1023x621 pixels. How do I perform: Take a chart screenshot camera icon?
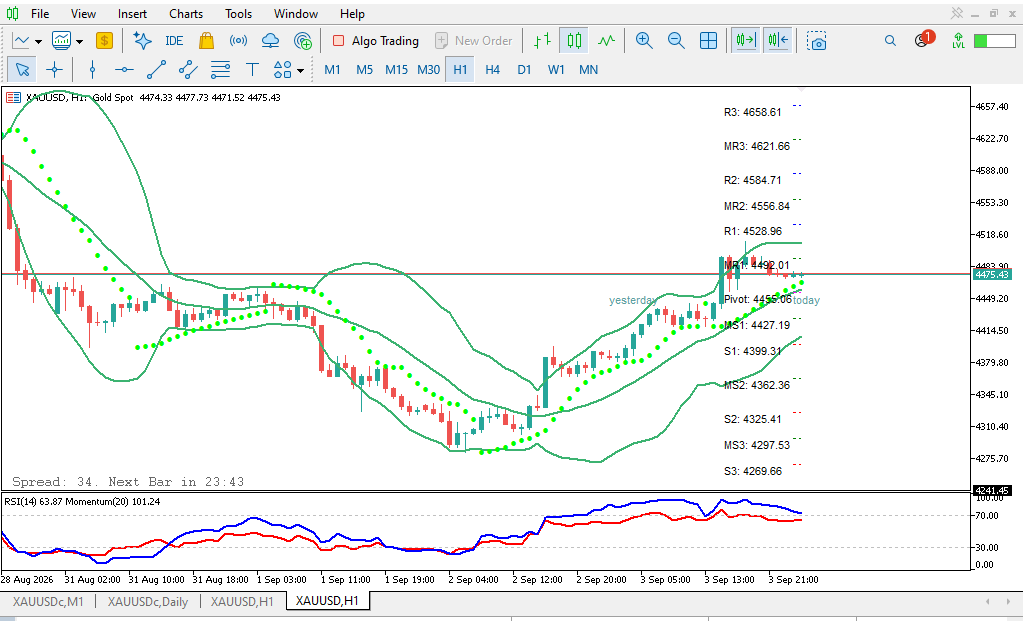(x=816, y=40)
